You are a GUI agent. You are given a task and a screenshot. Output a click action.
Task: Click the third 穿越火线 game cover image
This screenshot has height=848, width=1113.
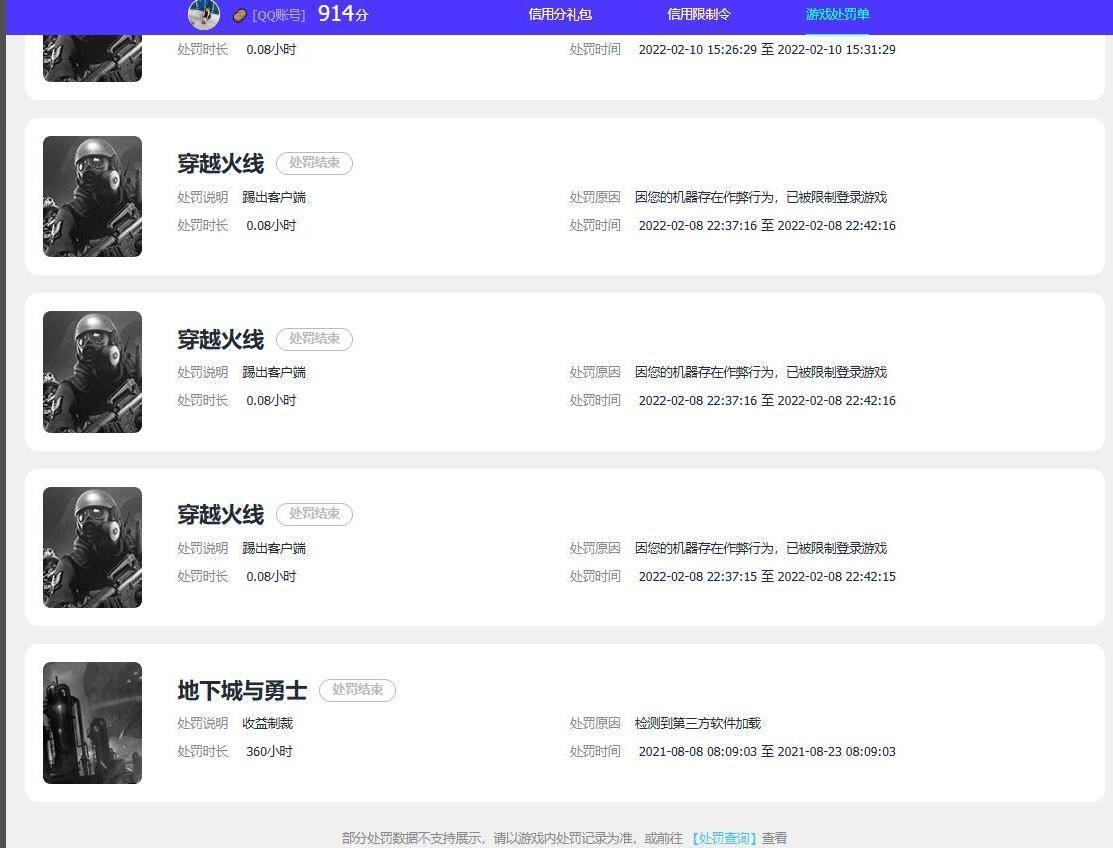coord(92,547)
